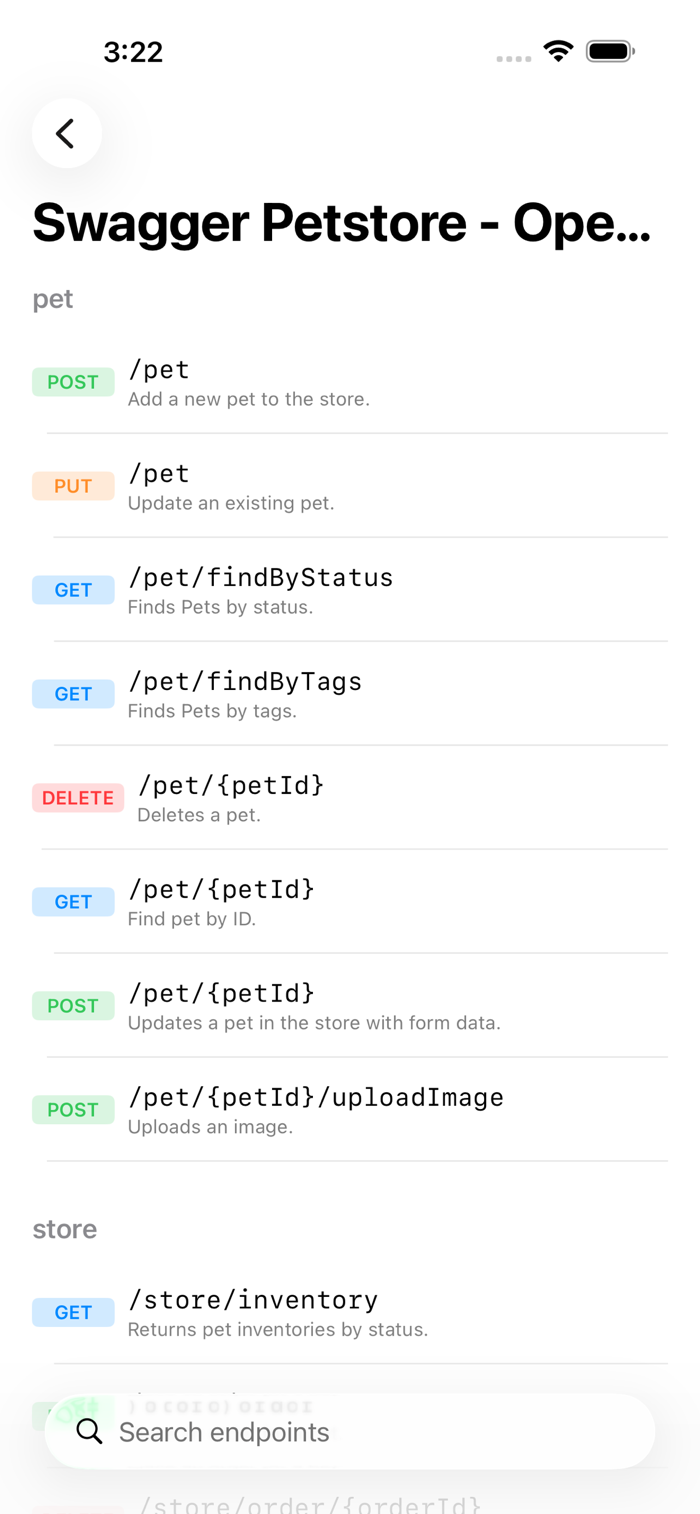
Task: Open the Find pet by ID endpoint
Action: (x=350, y=902)
